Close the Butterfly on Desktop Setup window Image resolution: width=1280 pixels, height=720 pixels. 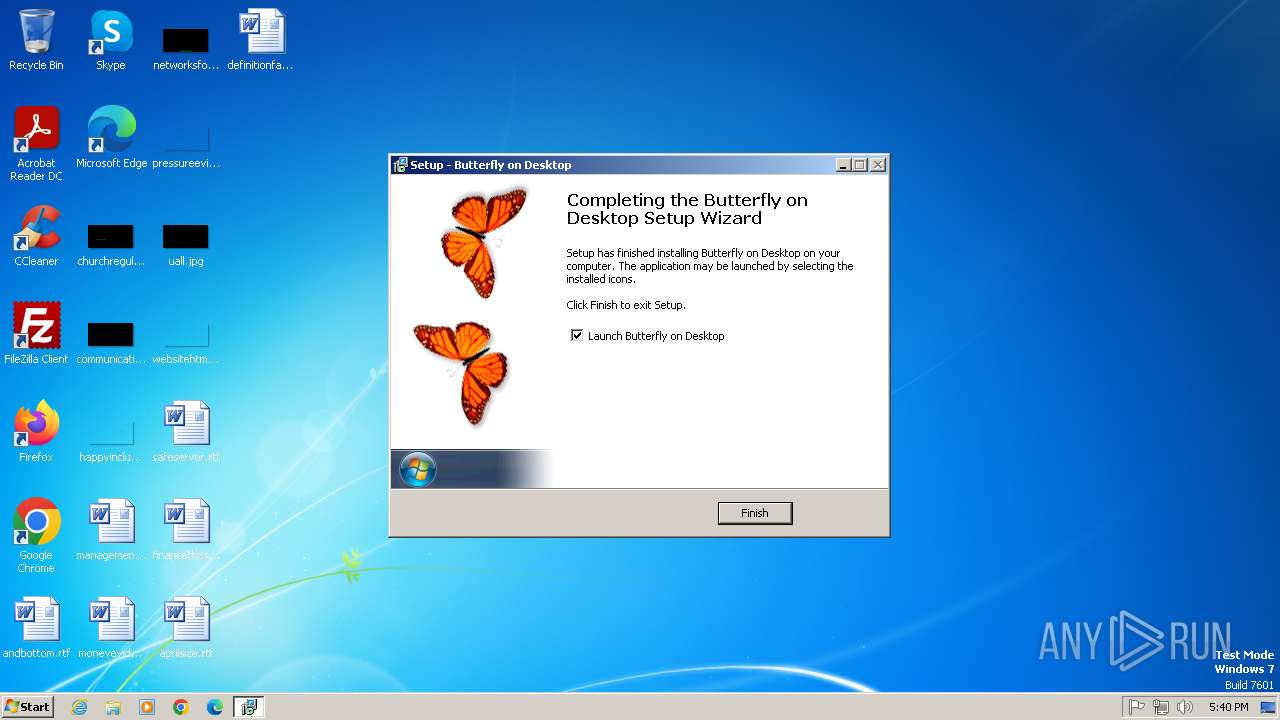tap(878, 165)
